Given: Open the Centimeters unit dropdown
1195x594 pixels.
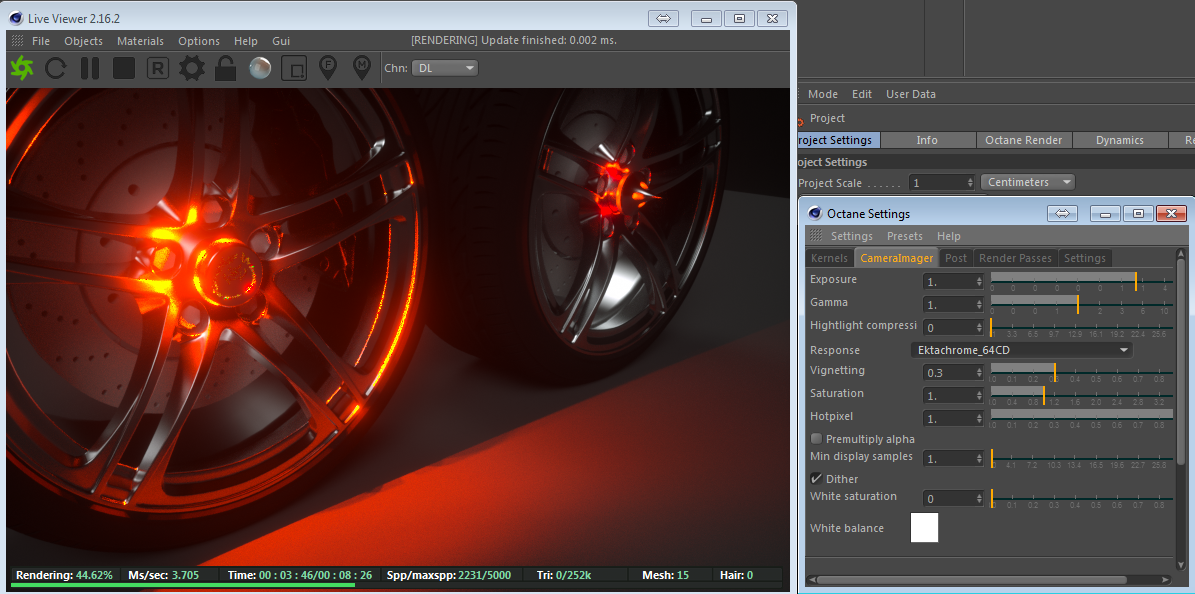Looking at the screenshot, I should tap(1027, 182).
